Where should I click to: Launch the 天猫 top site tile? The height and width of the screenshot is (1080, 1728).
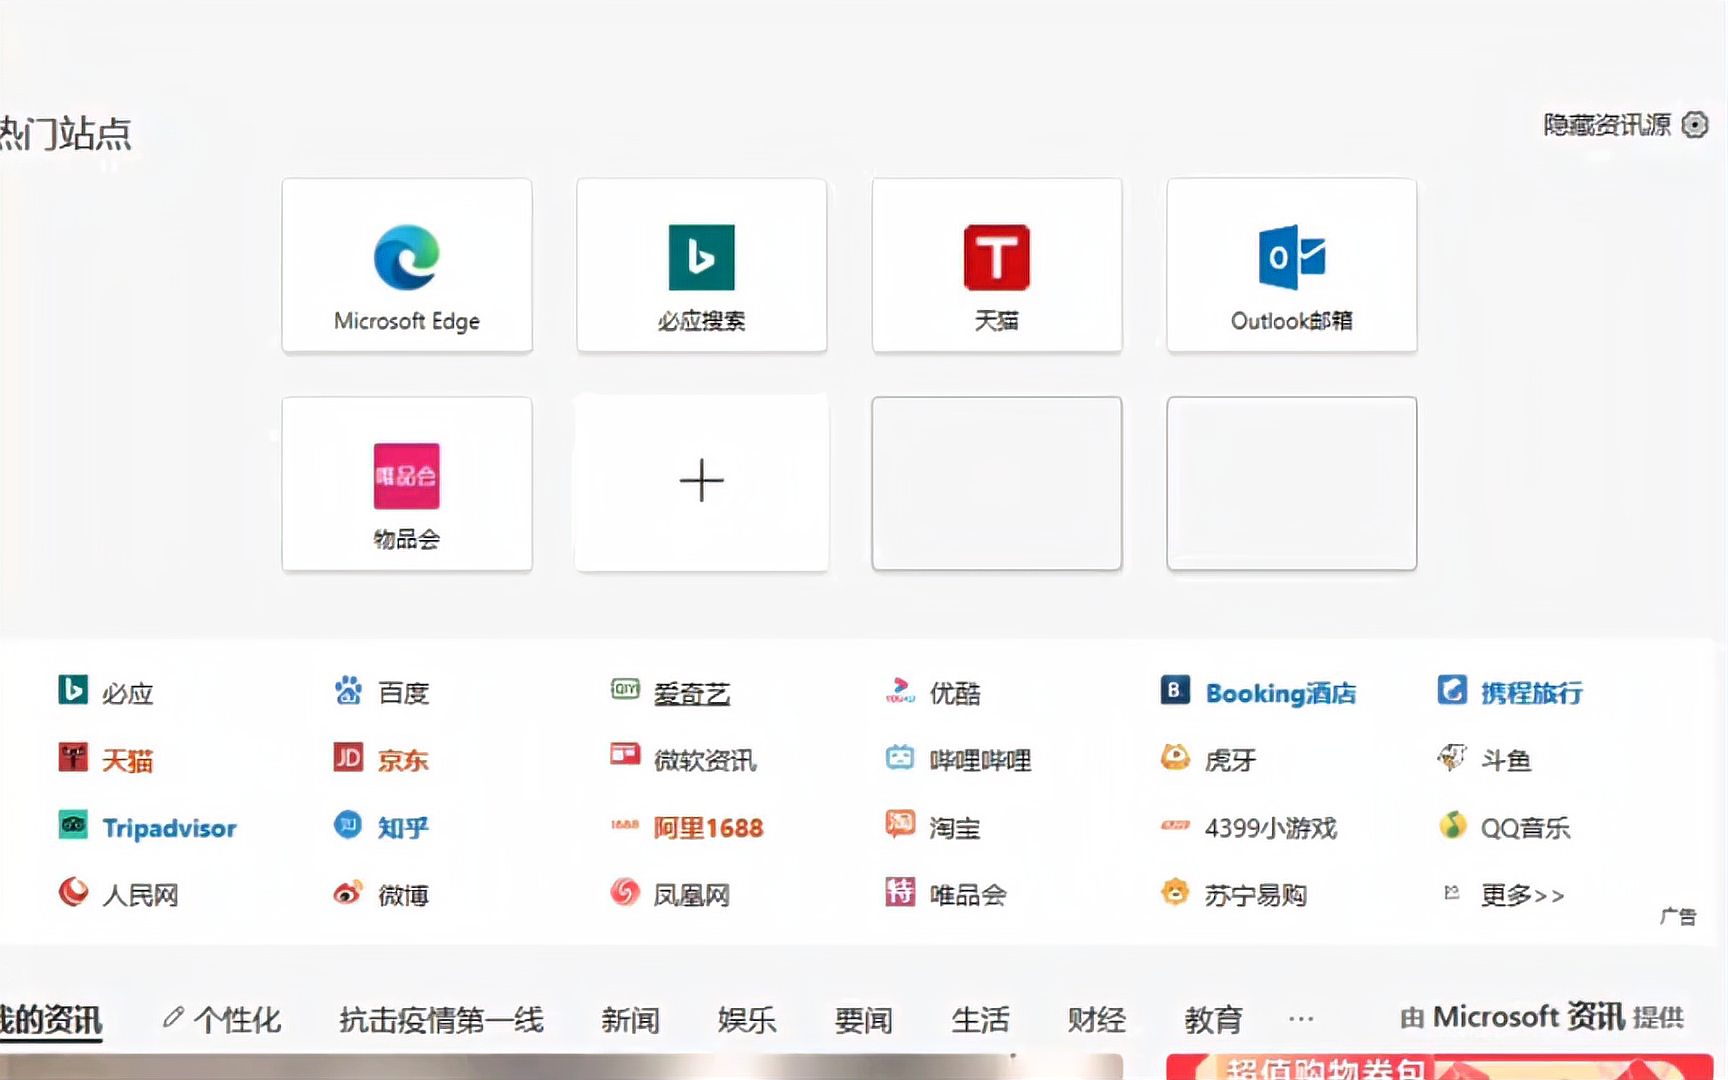click(x=996, y=265)
